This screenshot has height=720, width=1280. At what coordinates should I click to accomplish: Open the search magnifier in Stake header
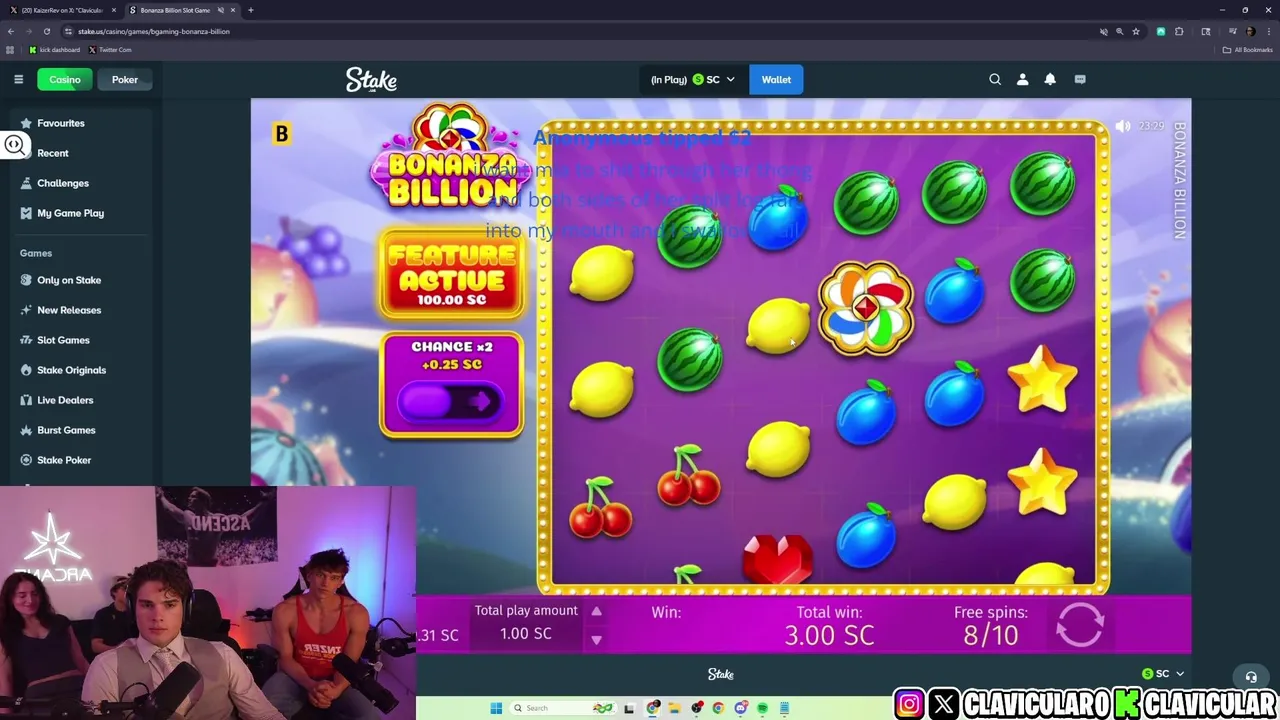[995, 79]
